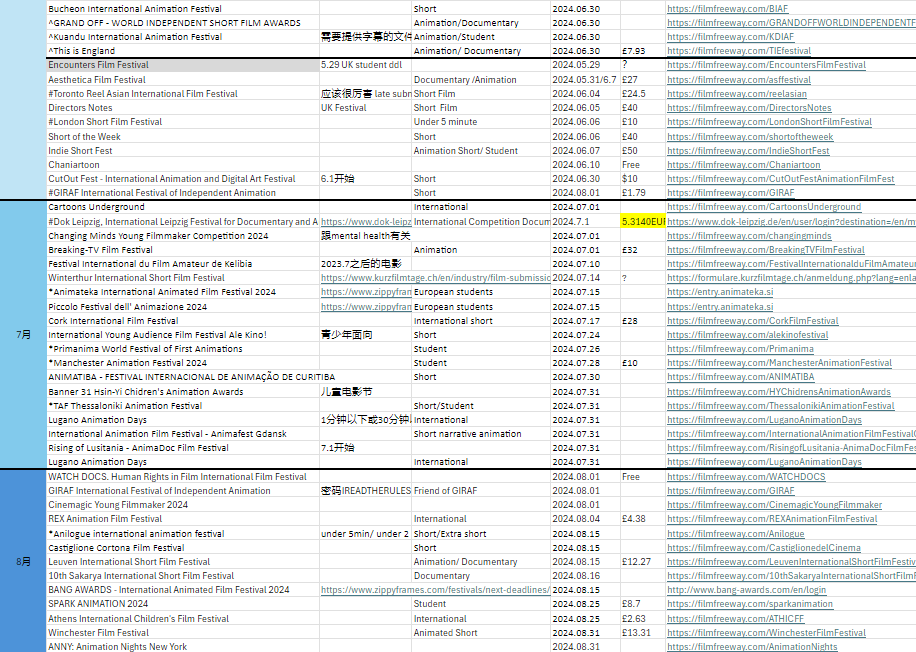Click the zippyframes.com next-deadlines link
This screenshot has width=916, height=652.
click(435, 590)
